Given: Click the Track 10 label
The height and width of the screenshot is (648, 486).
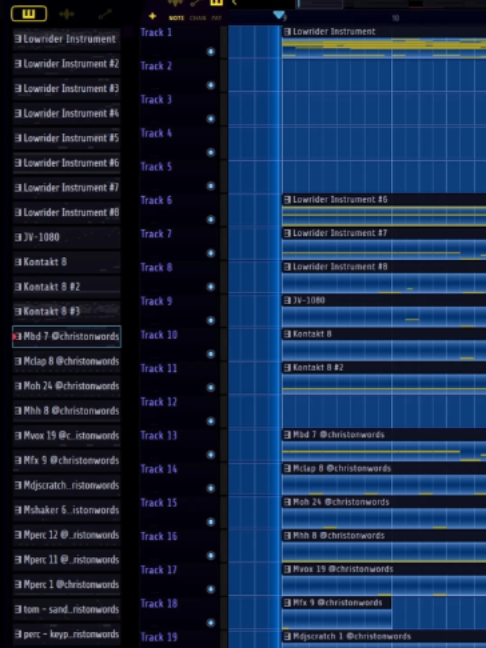Looking at the screenshot, I should pos(159,335).
